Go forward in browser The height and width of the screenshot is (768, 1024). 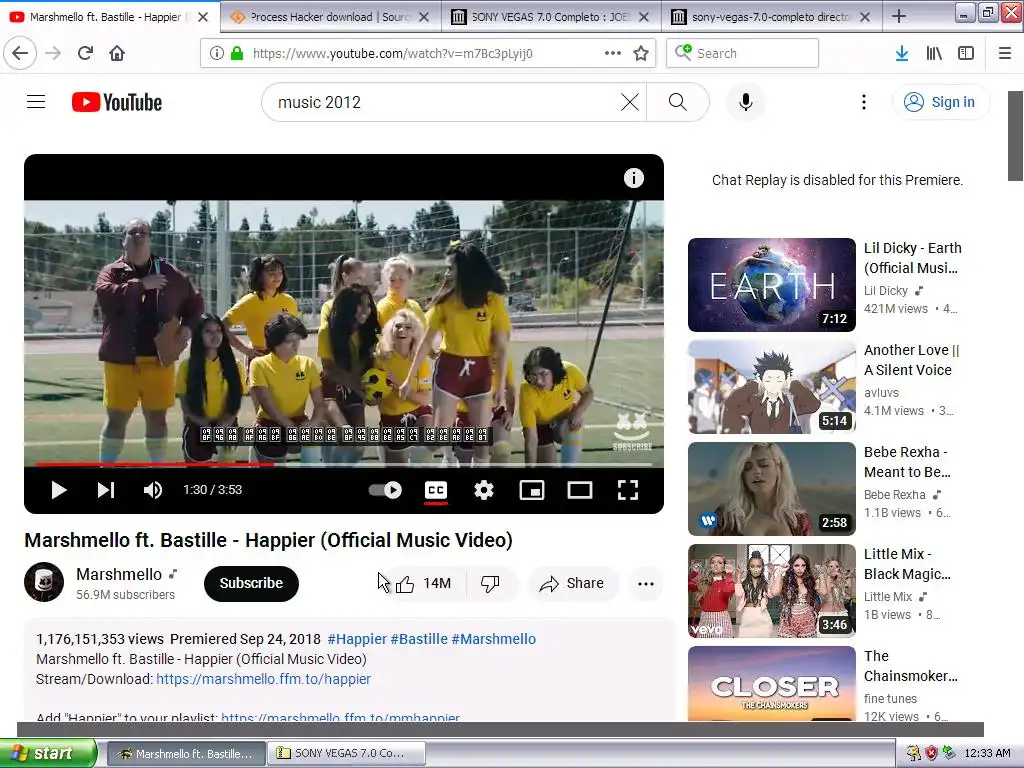54,53
